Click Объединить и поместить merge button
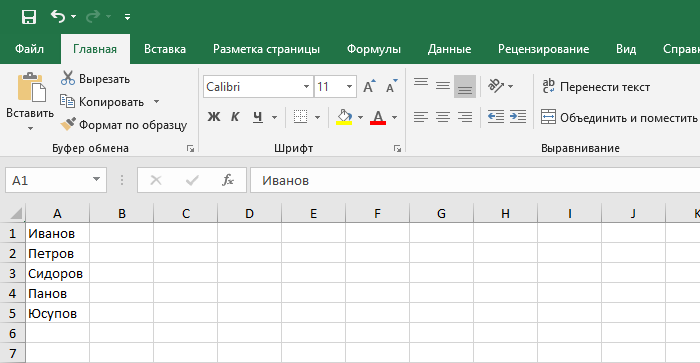 (x=619, y=117)
